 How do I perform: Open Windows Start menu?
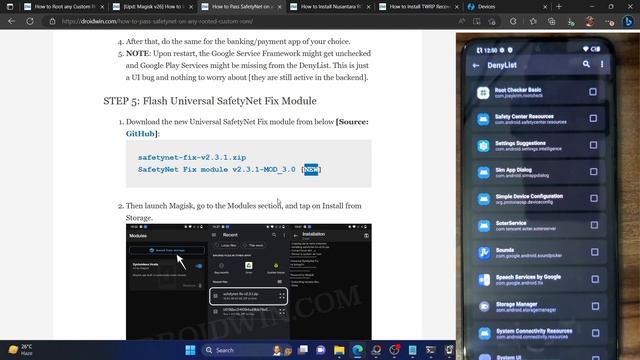[x=190, y=350]
